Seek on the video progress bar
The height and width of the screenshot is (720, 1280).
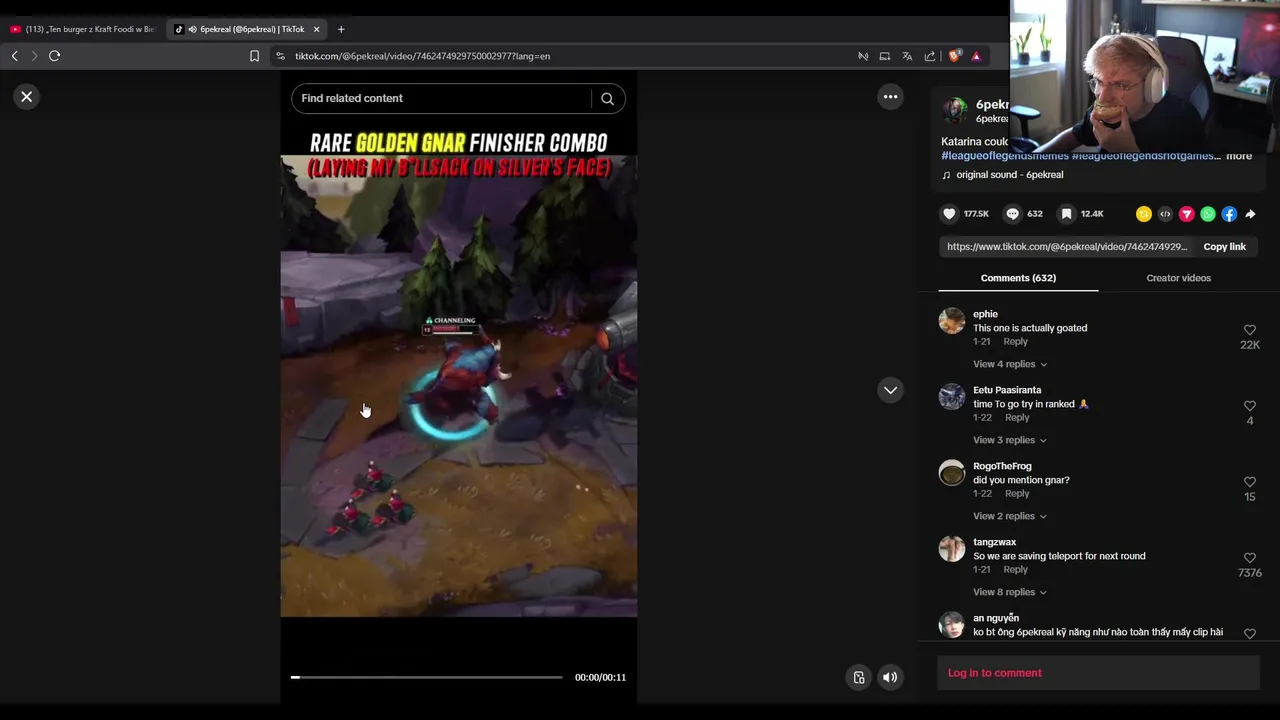tap(427, 677)
